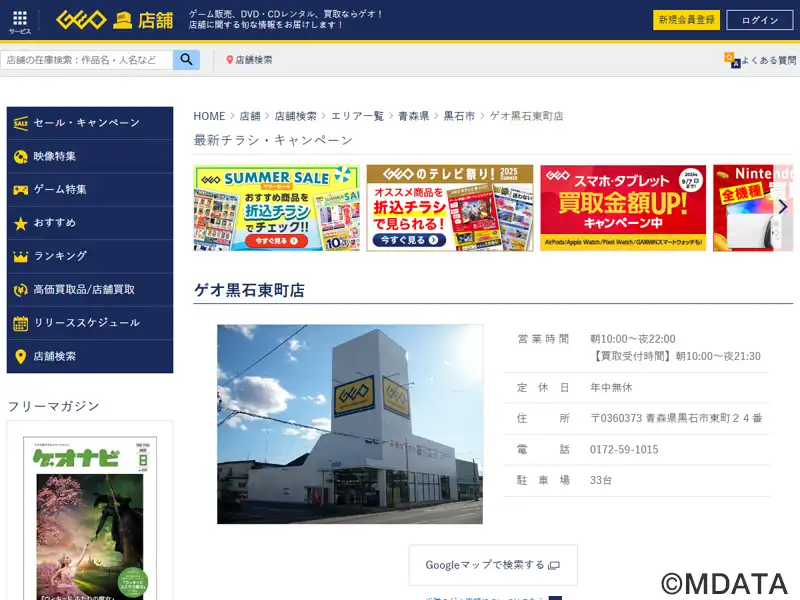Click 最新チラシ・キャンペーン section heading
800x600 pixels.
pos(273,140)
